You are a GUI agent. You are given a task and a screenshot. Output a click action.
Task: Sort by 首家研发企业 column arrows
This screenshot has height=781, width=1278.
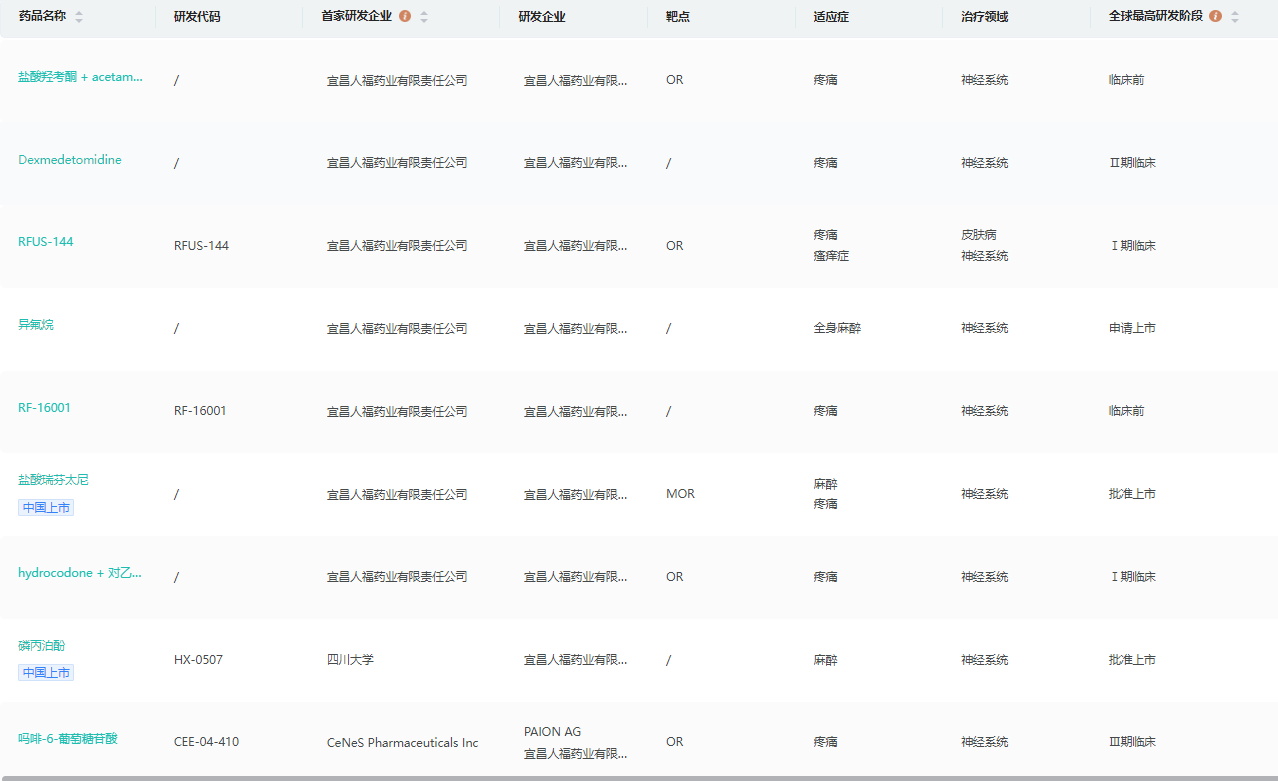tap(424, 17)
